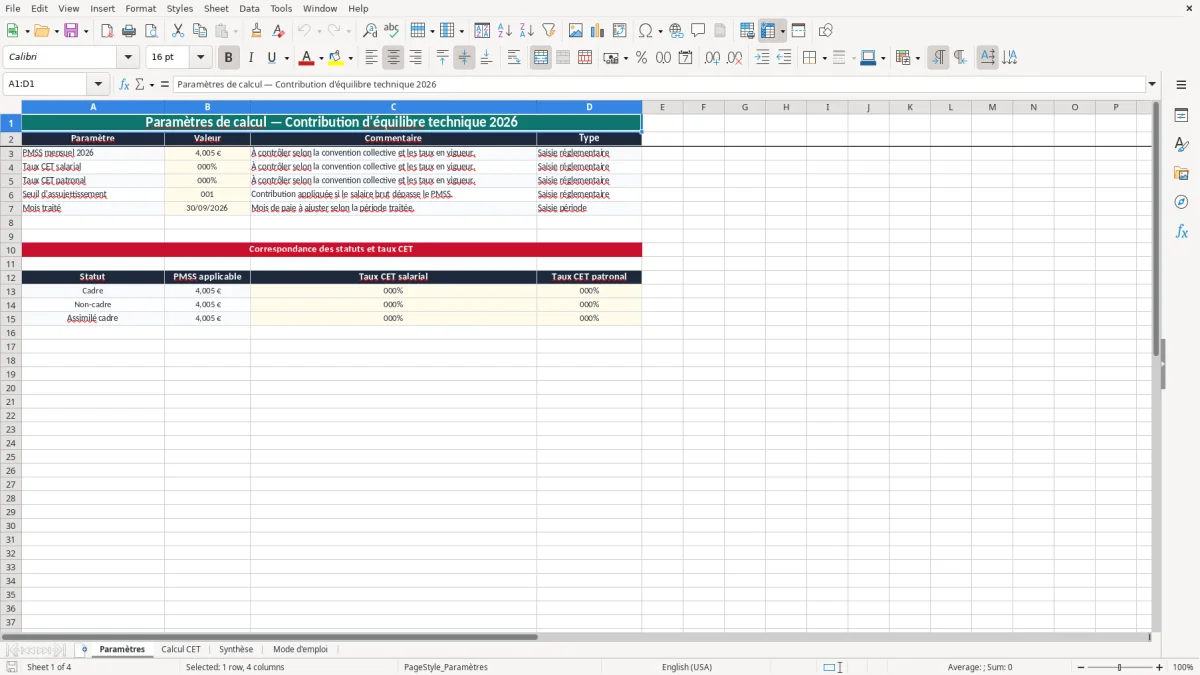This screenshot has width=1200, height=675.
Task: Apply the red font color
Action: (x=306, y=58)
